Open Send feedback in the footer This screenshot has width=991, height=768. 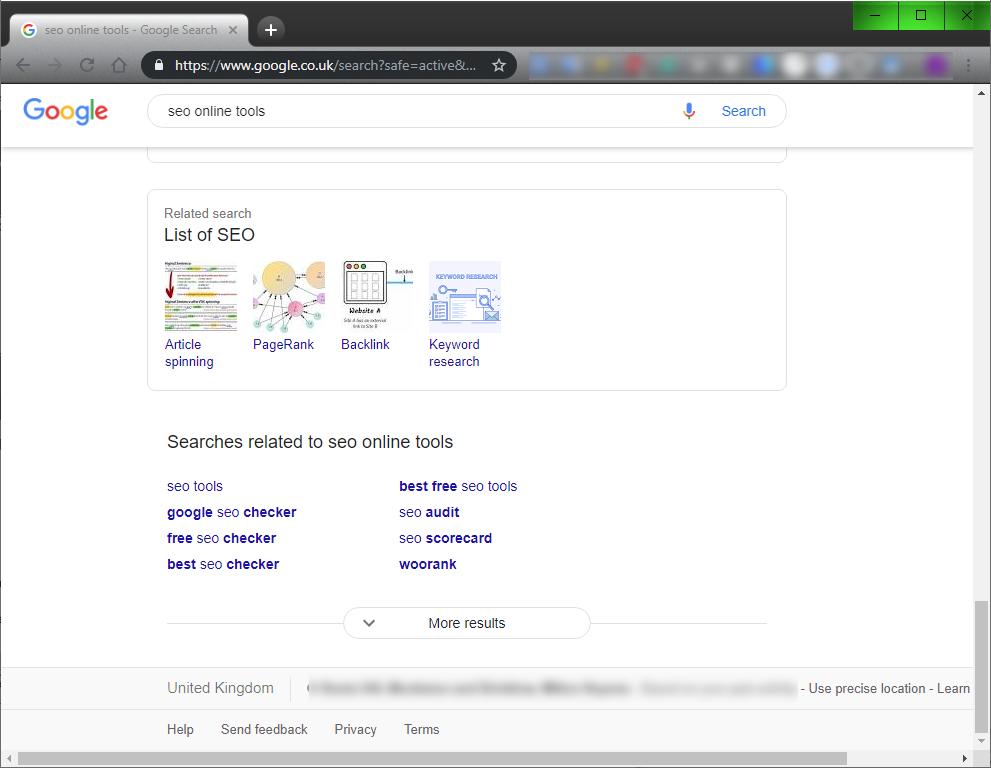(x=264, y=729)
